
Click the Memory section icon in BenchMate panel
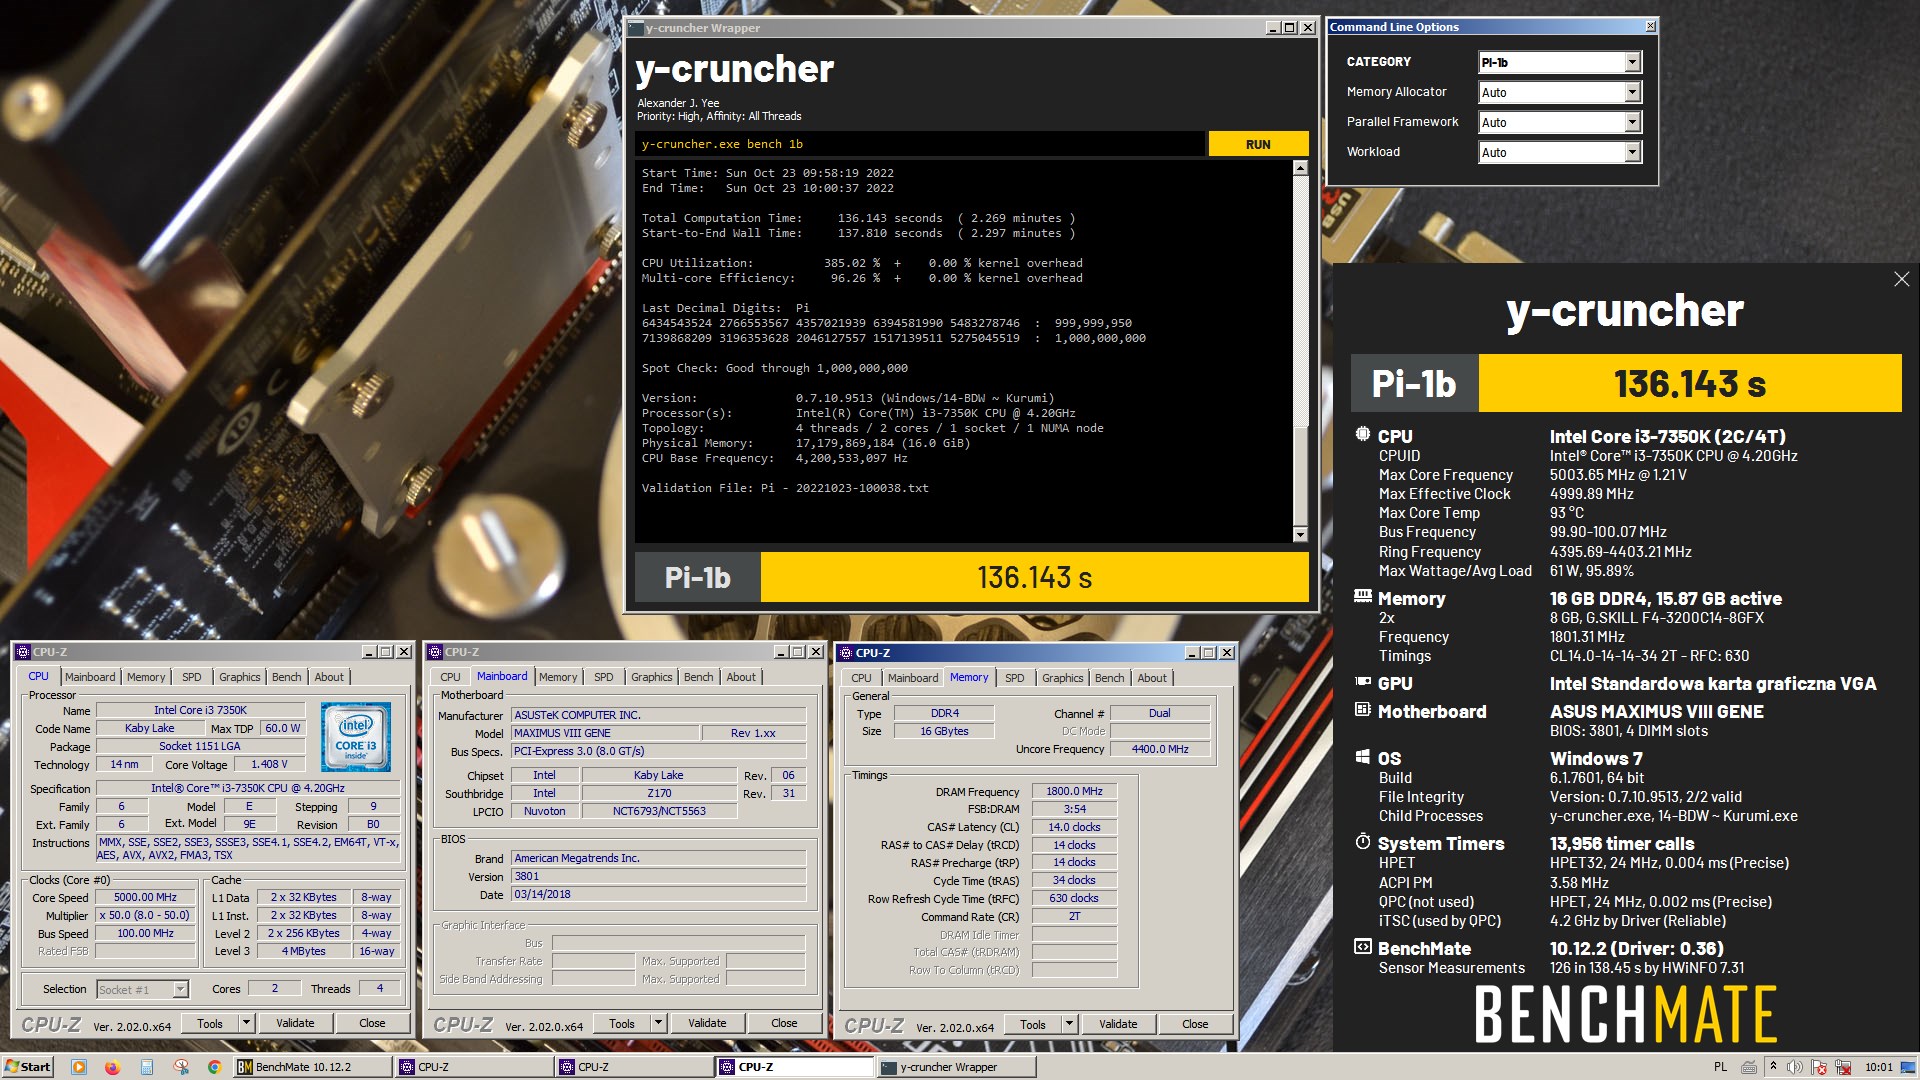point(1362,596)
